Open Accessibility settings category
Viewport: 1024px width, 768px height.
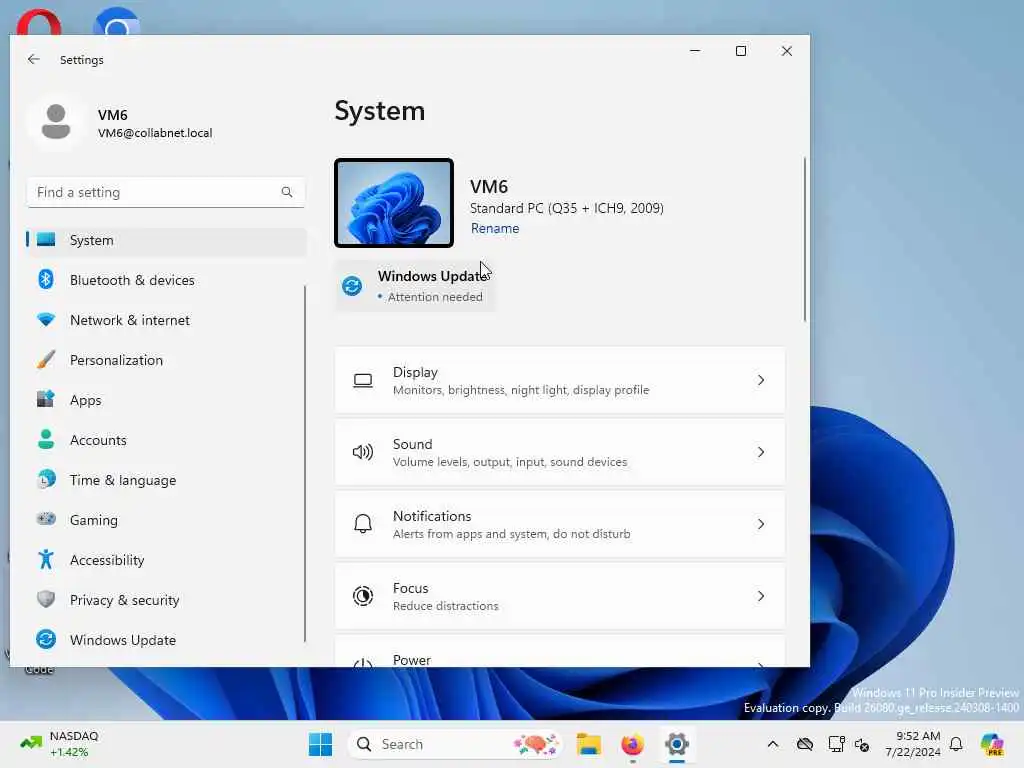click(x=166, y=560)
